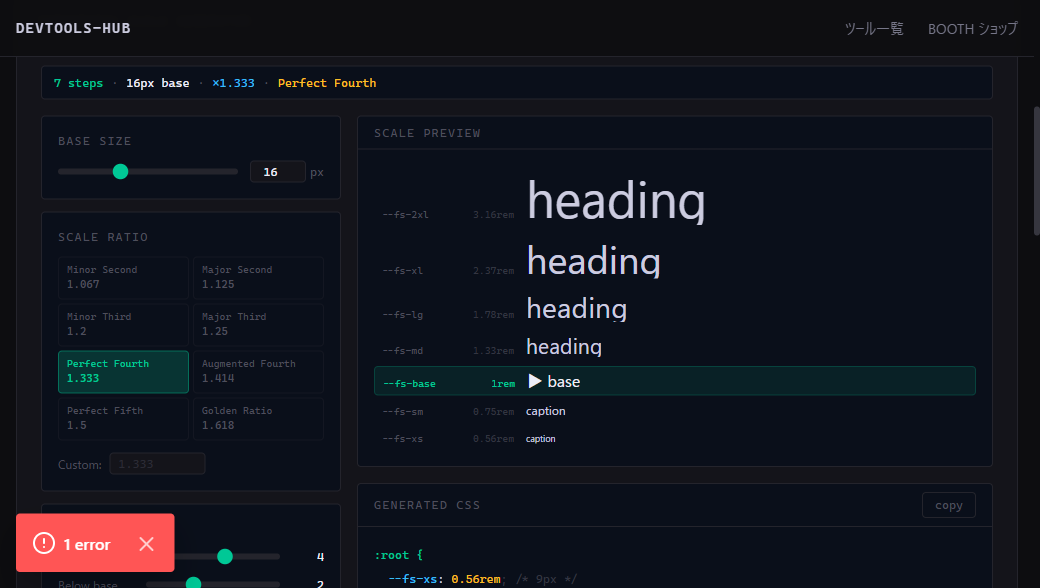Click the Custom ratio input field
This screenshot has height=588, width=1040.
157,464
